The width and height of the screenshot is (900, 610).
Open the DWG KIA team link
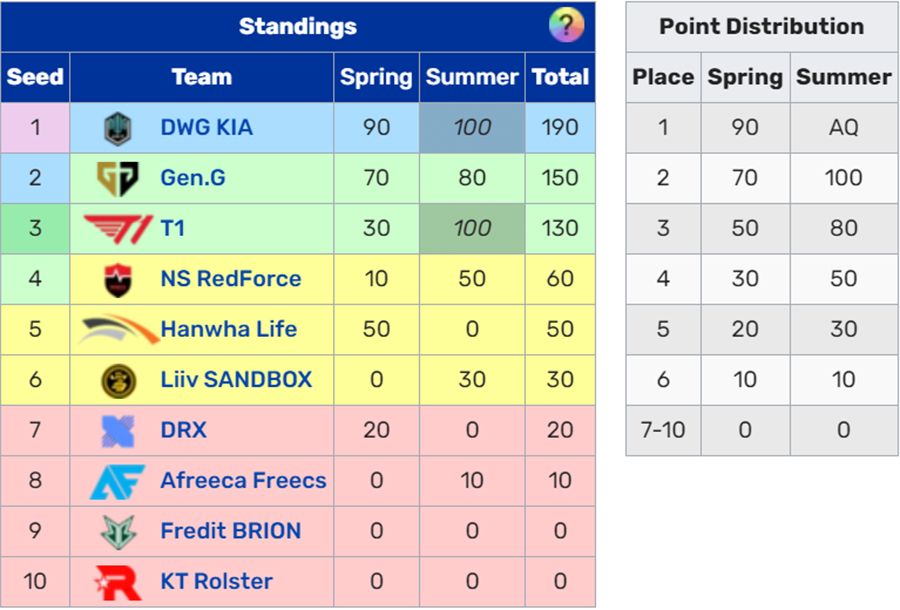point(207,127)
